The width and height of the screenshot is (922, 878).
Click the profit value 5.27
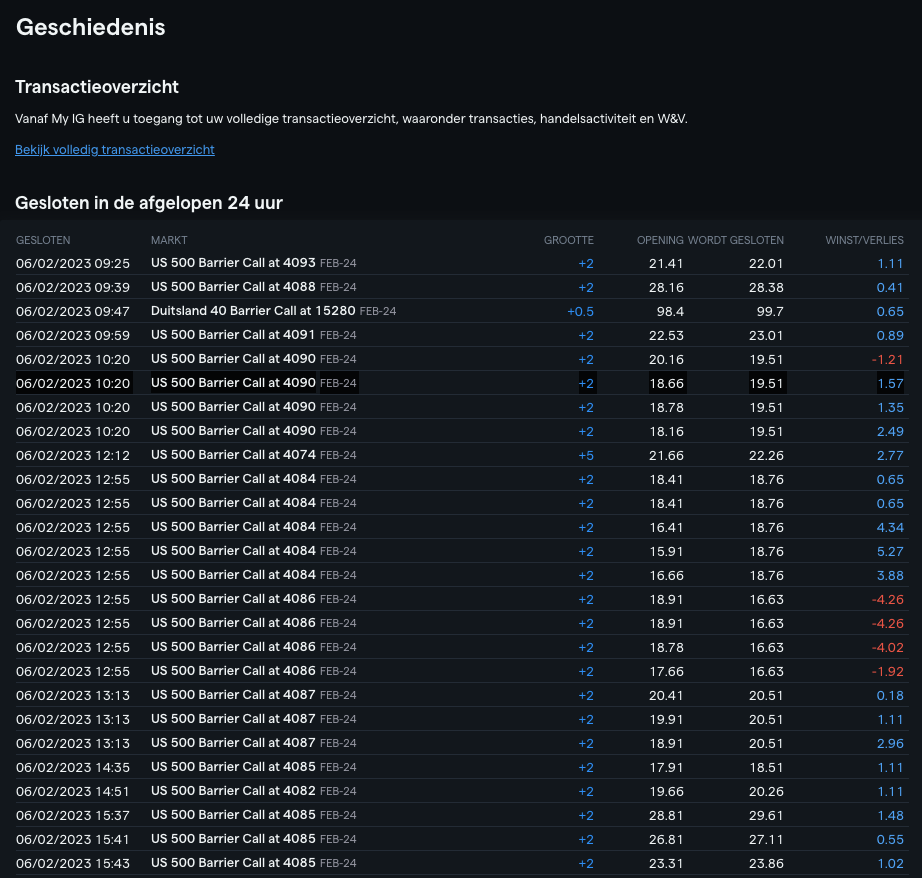[889, 551]
